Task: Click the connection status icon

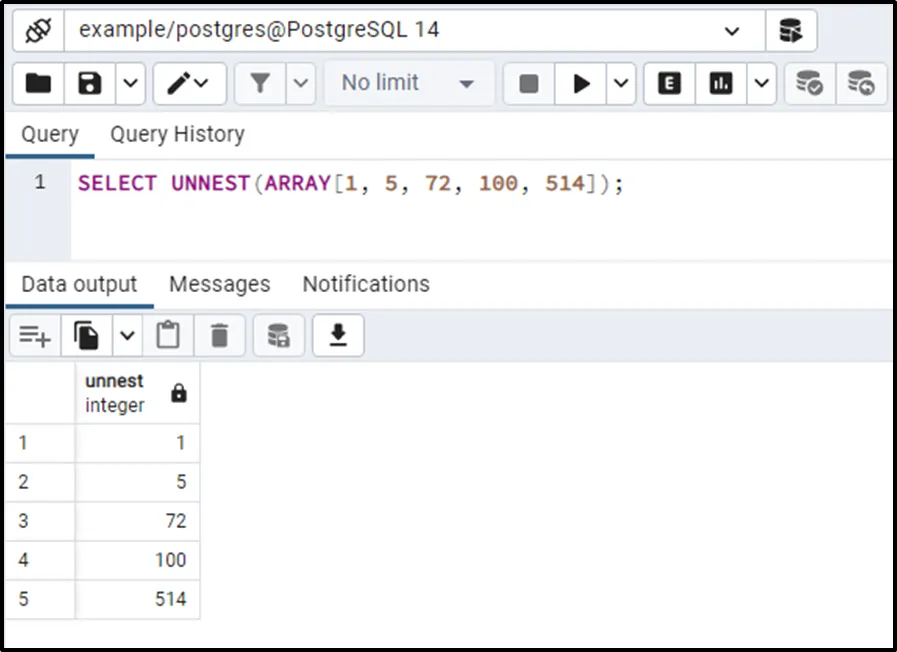Action: click(x=38, y=30)
